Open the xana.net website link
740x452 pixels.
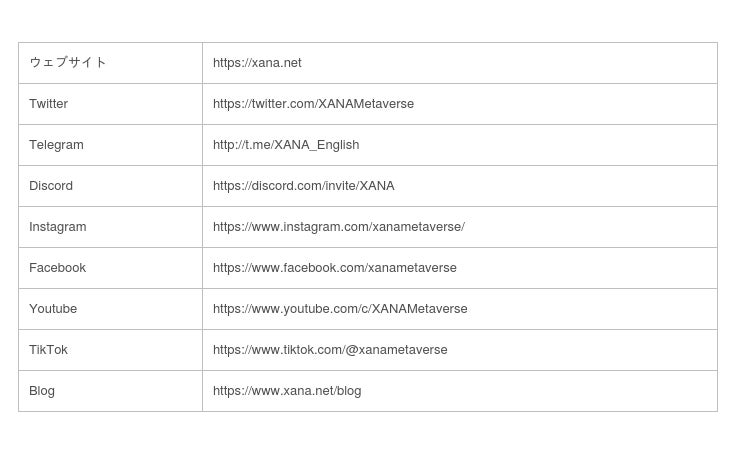pos(257,63)
